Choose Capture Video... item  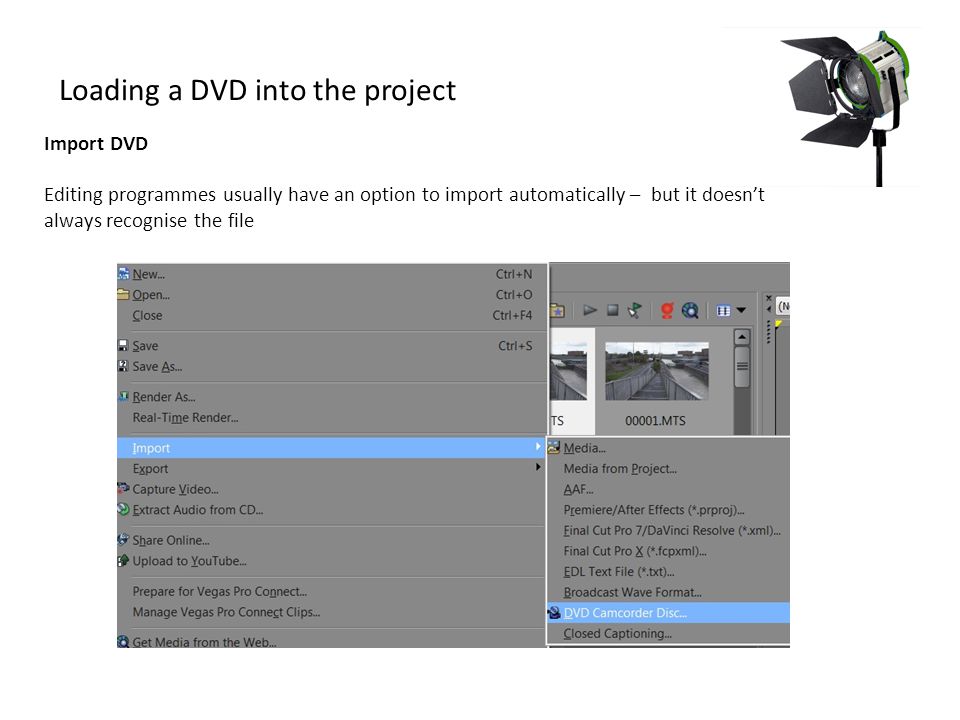[331, 489]
